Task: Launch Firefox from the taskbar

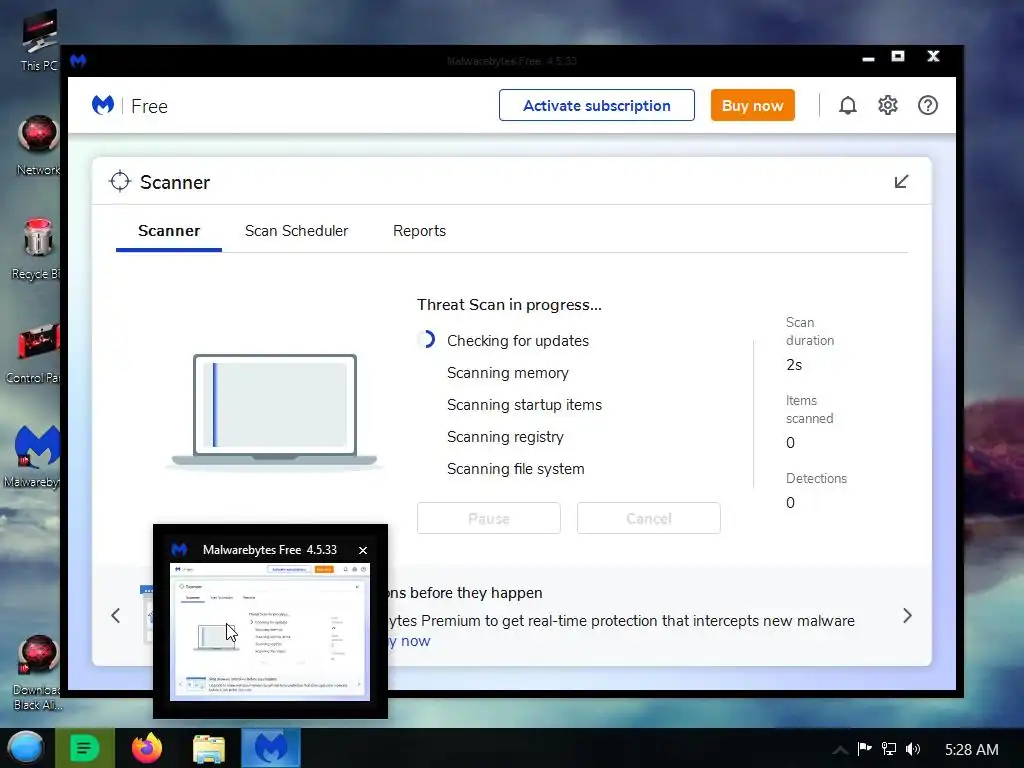Action: (146, 748)
